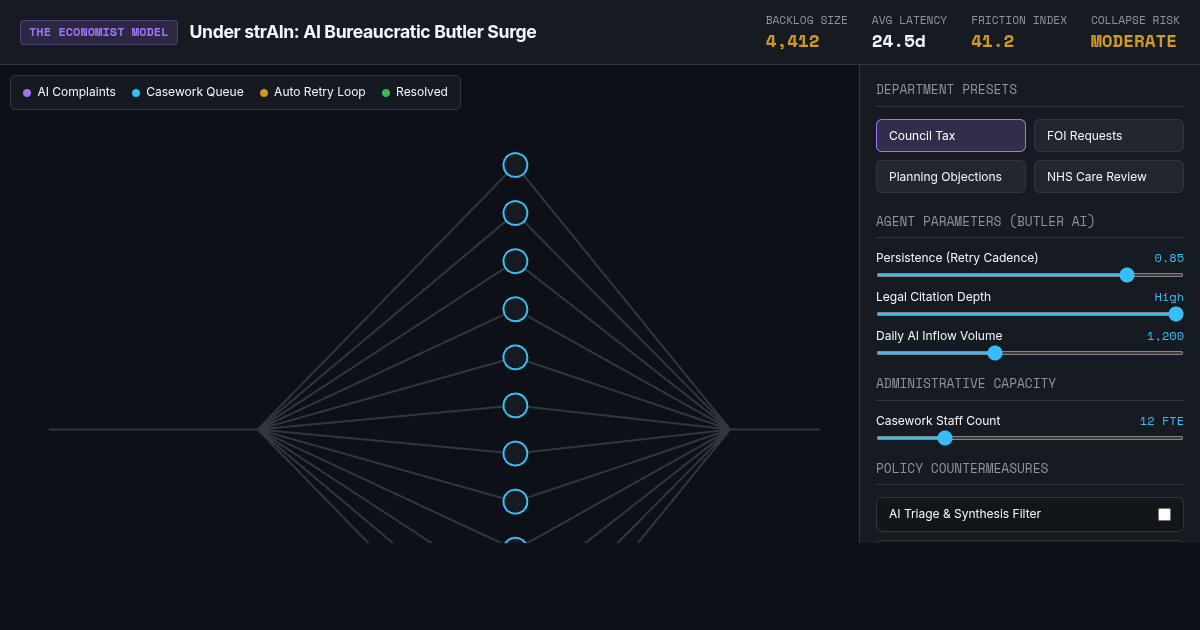This screenshot has width=1200, height=630.
Task: Click The Economist Model badge
Action: point(99,32)
